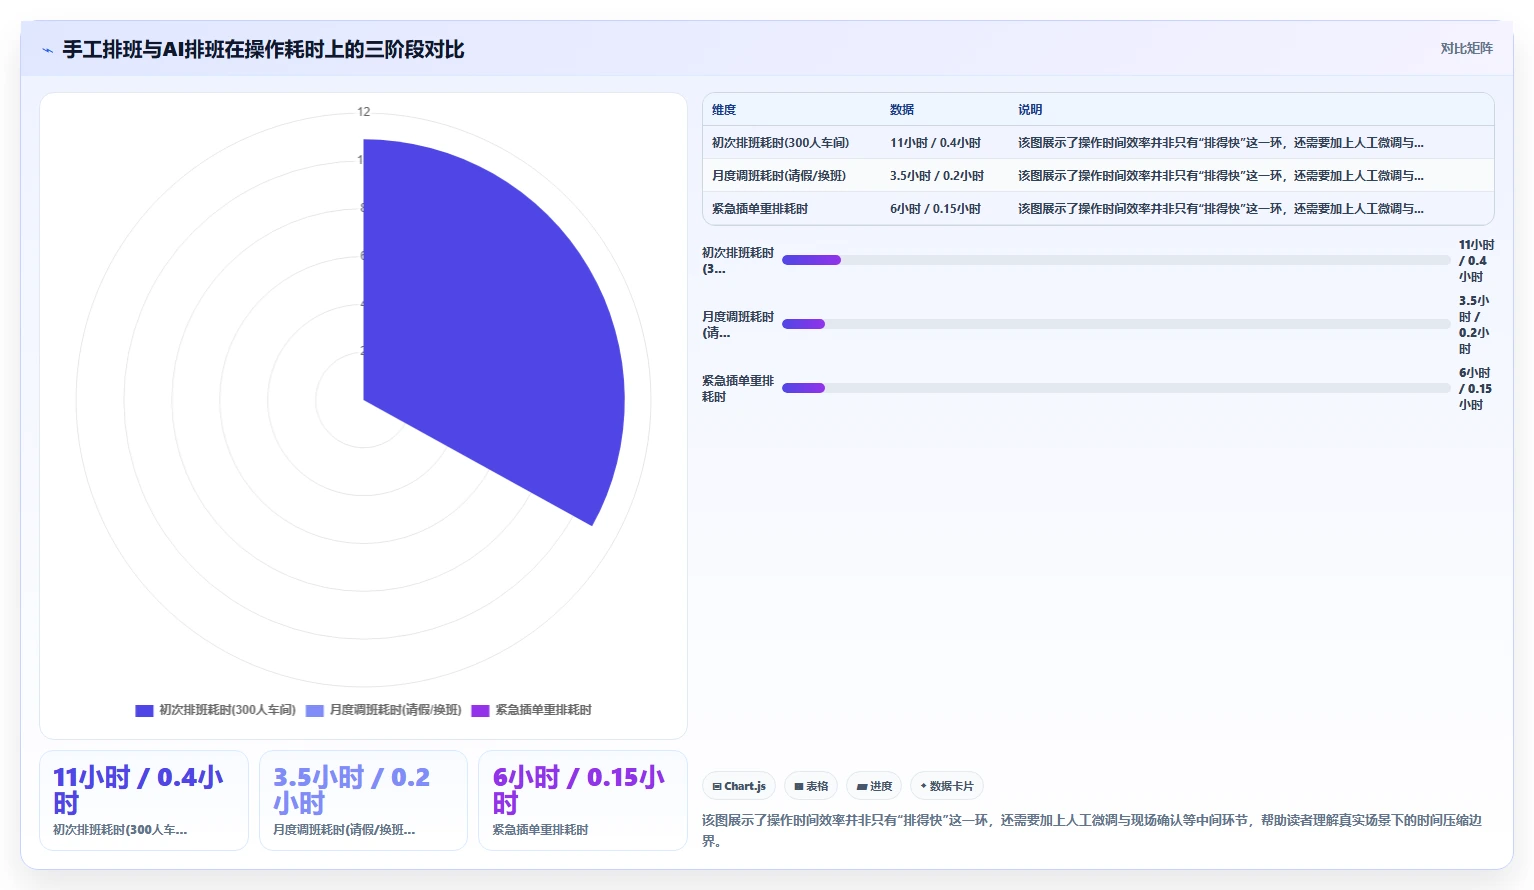Toggle the 月度调班耗时(请假/换班) legend swatch
The width and height of the screenshot is (1534, 890).
coord(315,710)
